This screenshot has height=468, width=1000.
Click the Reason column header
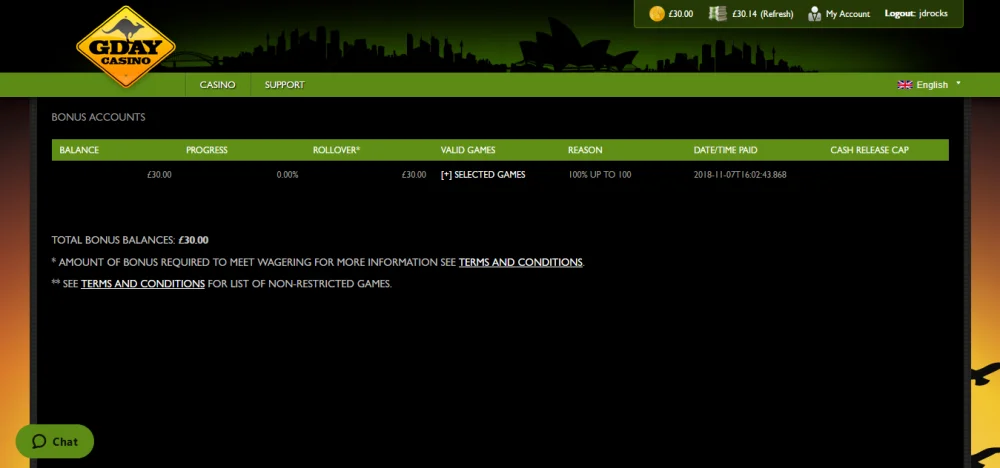585,150
